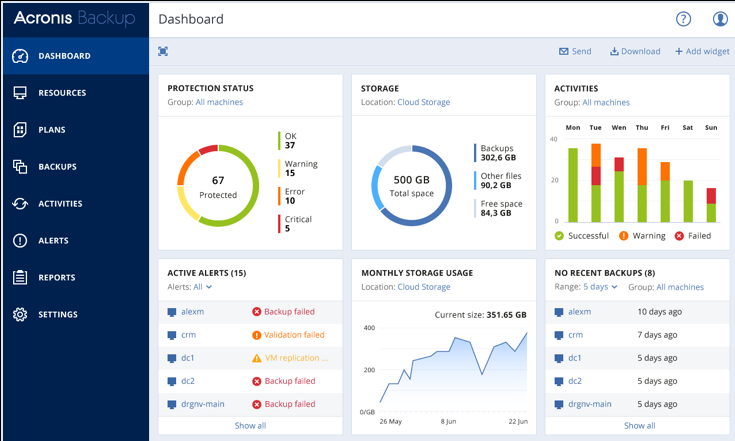
Task: Go to the Activities menu item
Action: click(60, 204)
